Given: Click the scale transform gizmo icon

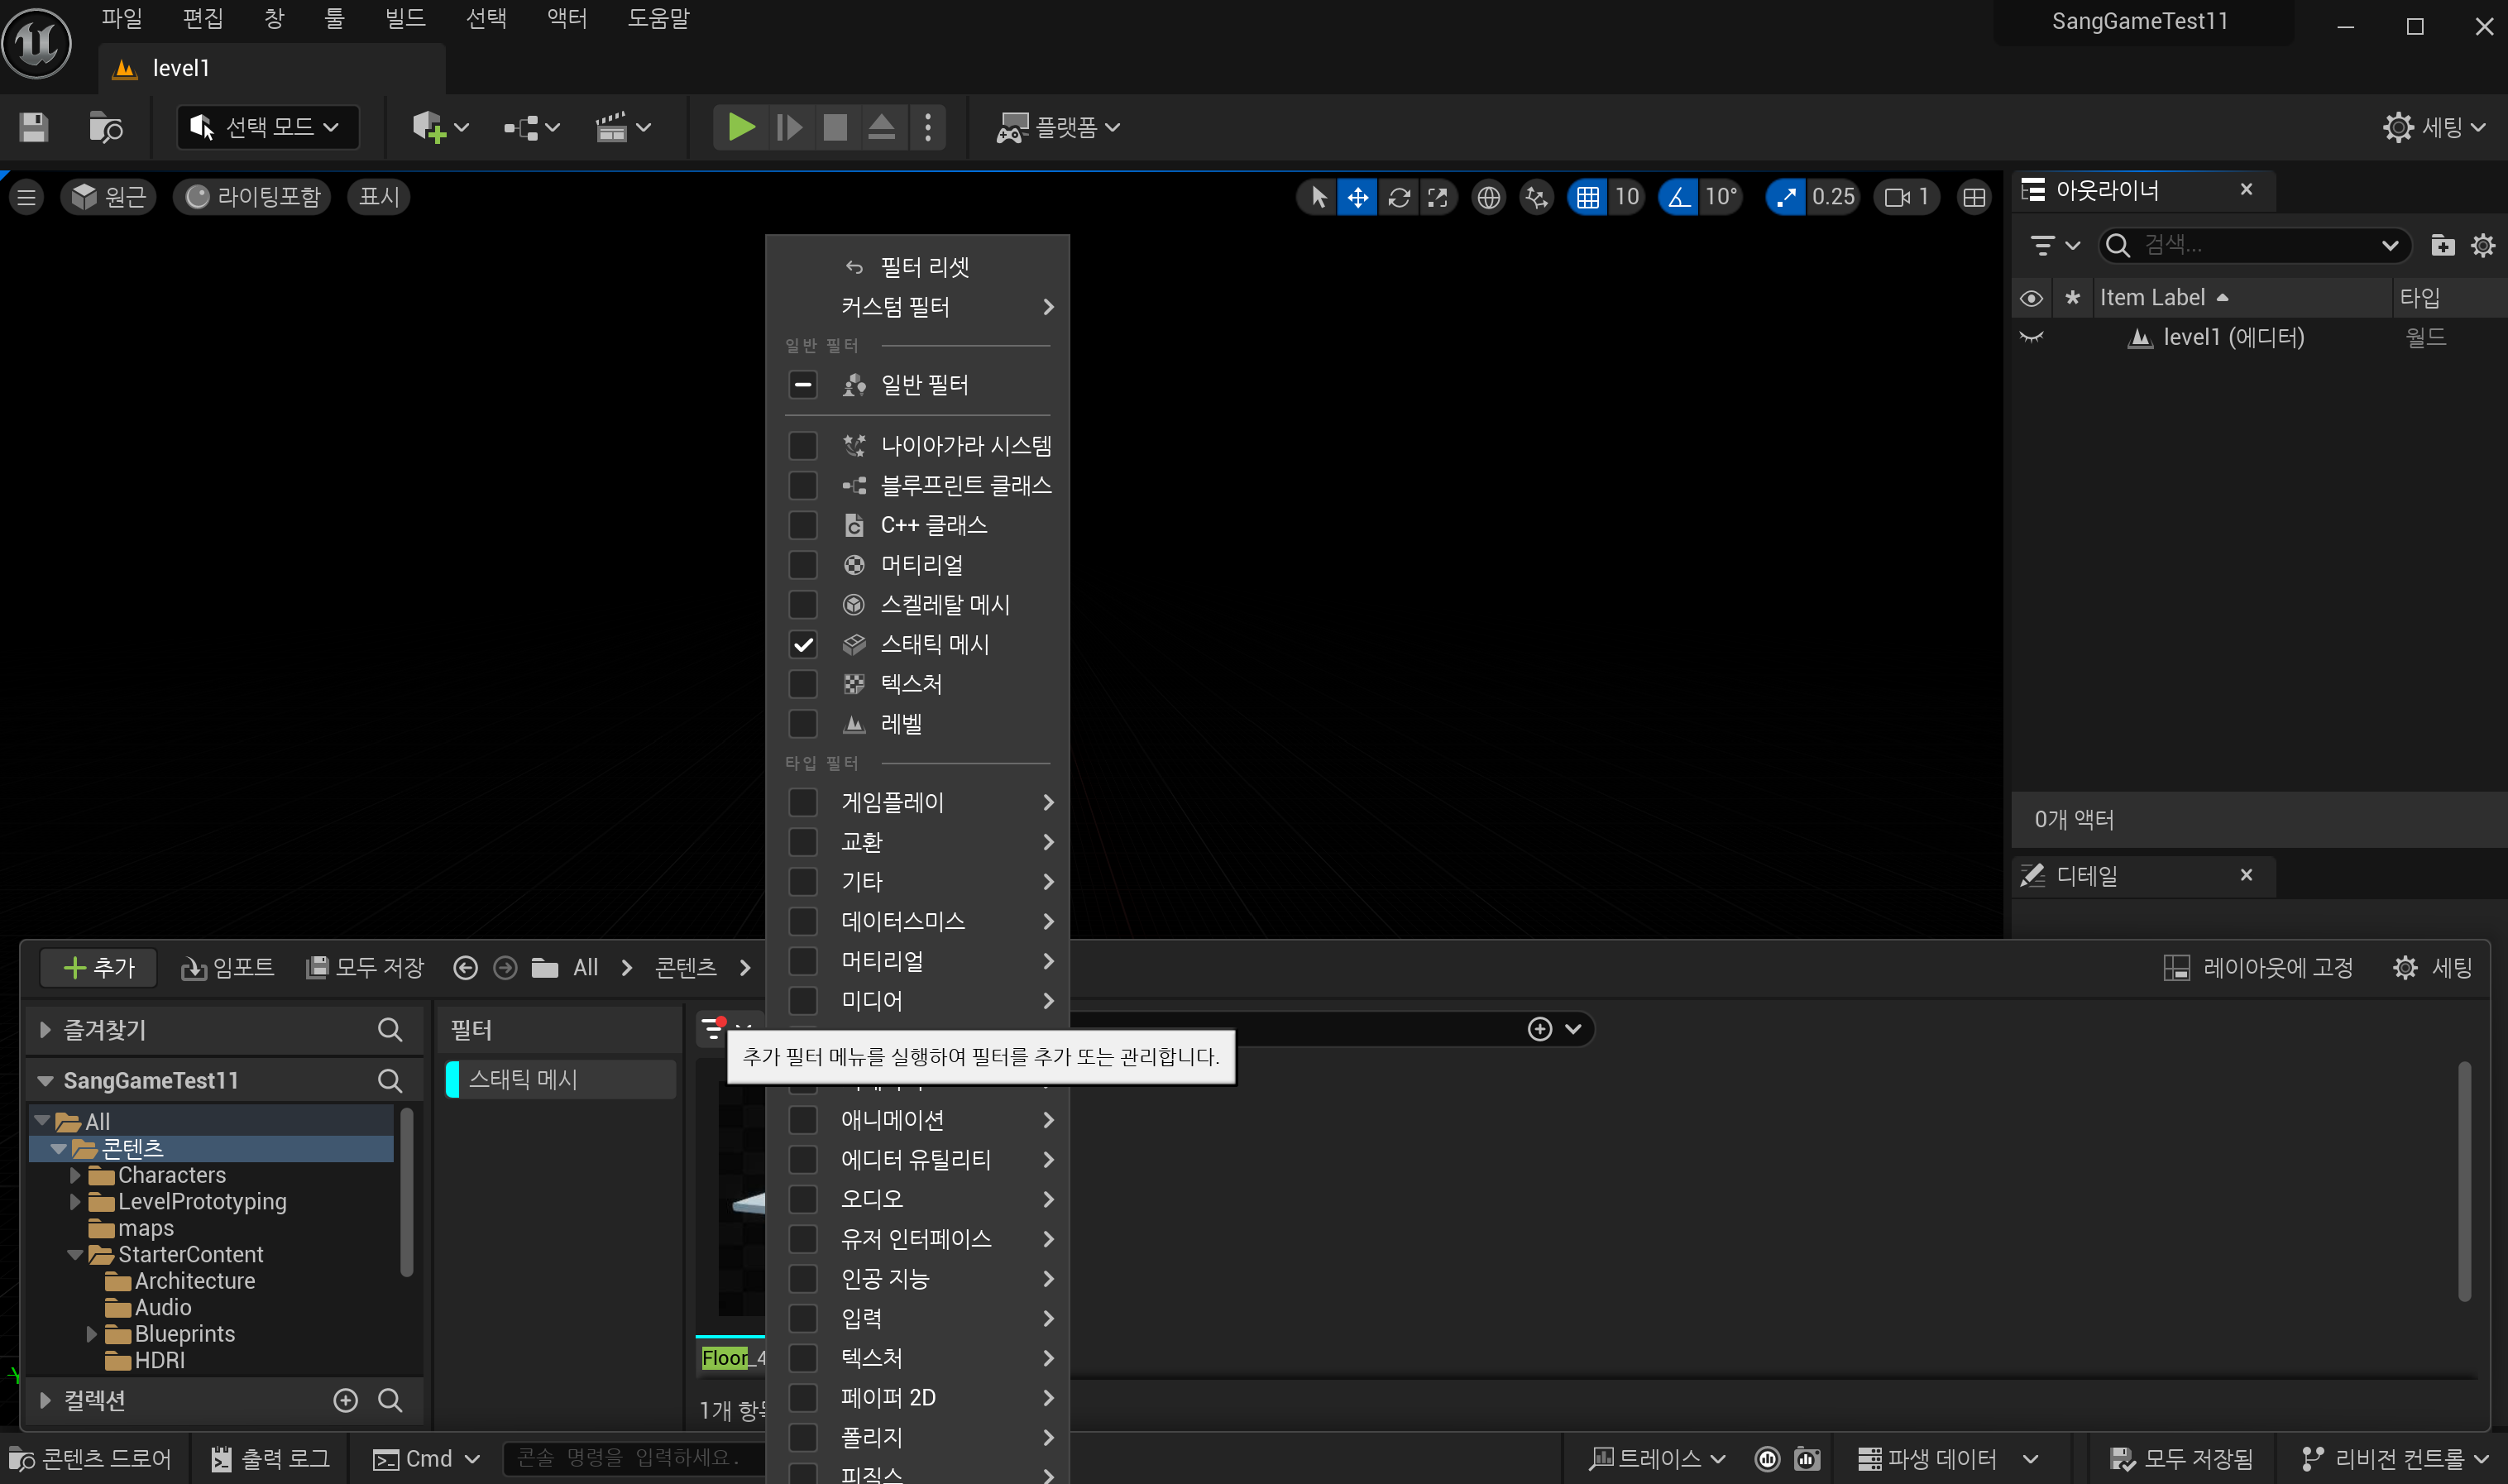Looking at the screenshot, I should [x=1437, y=197].
